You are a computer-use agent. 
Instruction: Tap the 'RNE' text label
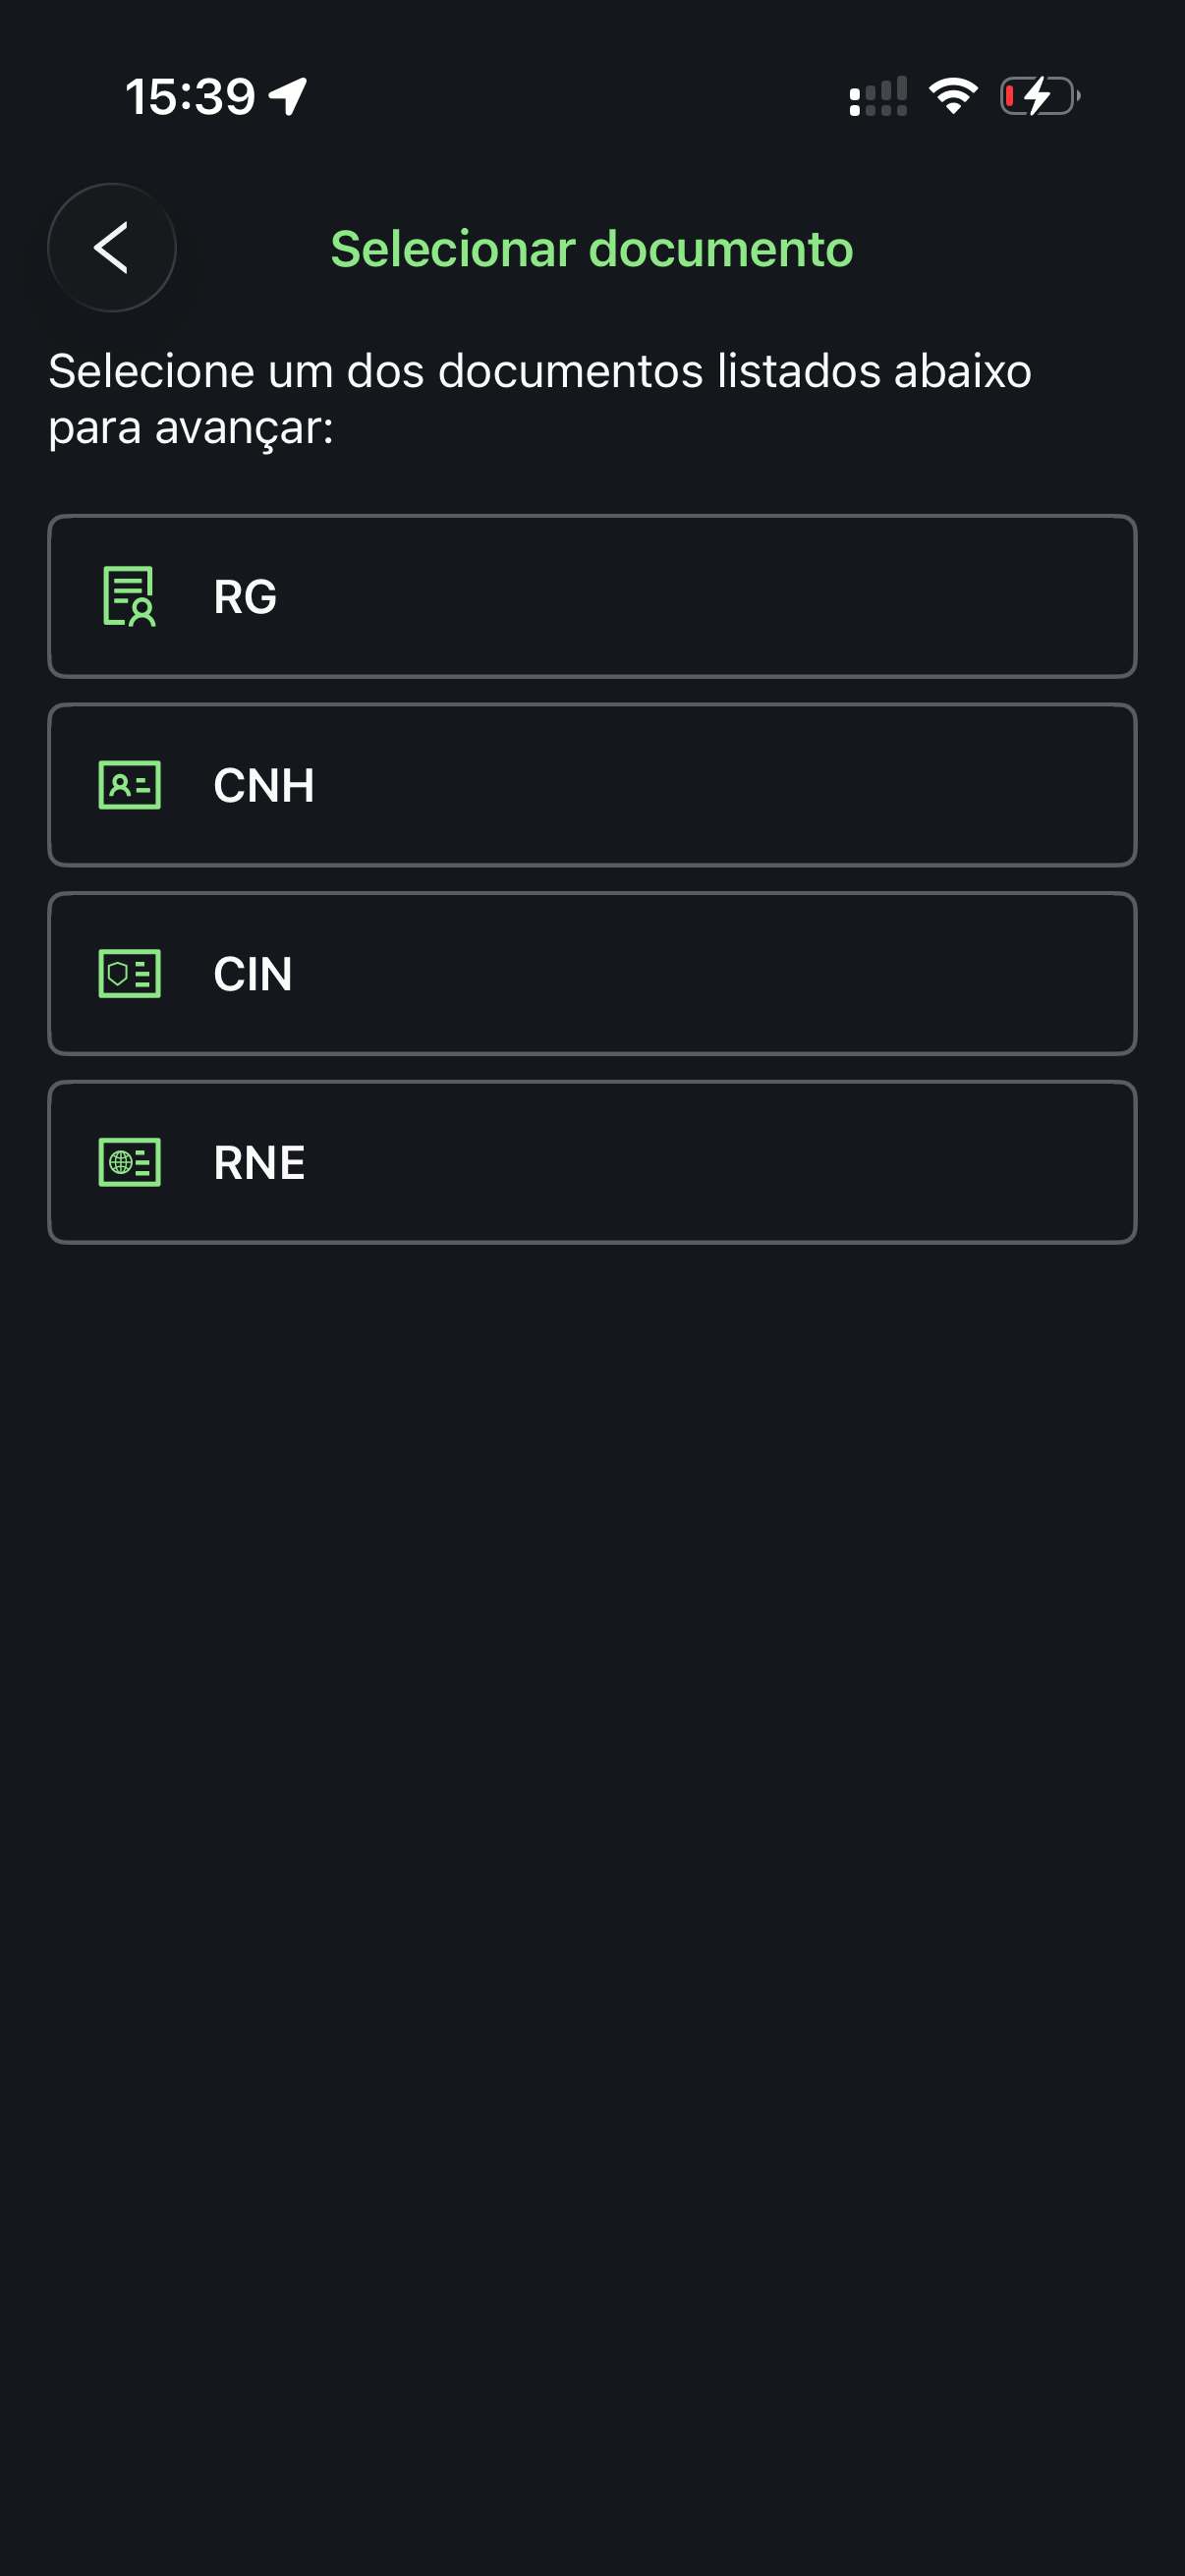pyautogui.click(x=259, y=1163)
